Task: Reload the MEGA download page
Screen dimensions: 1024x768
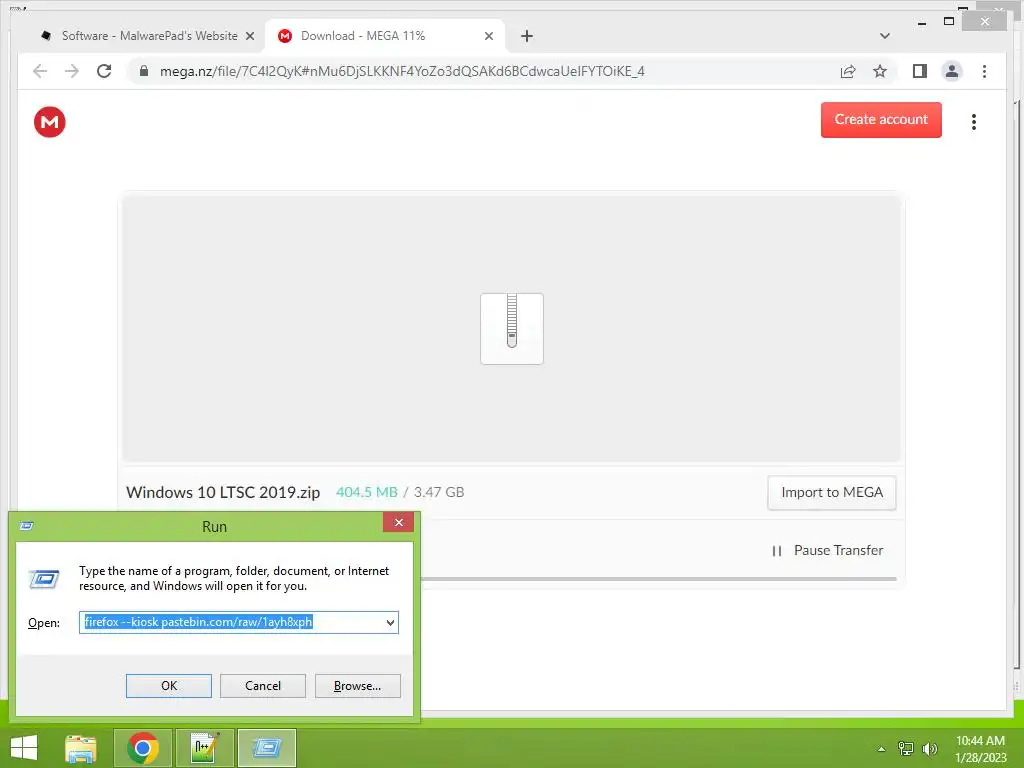Action: pyautogui.click(x=104, y=71)
